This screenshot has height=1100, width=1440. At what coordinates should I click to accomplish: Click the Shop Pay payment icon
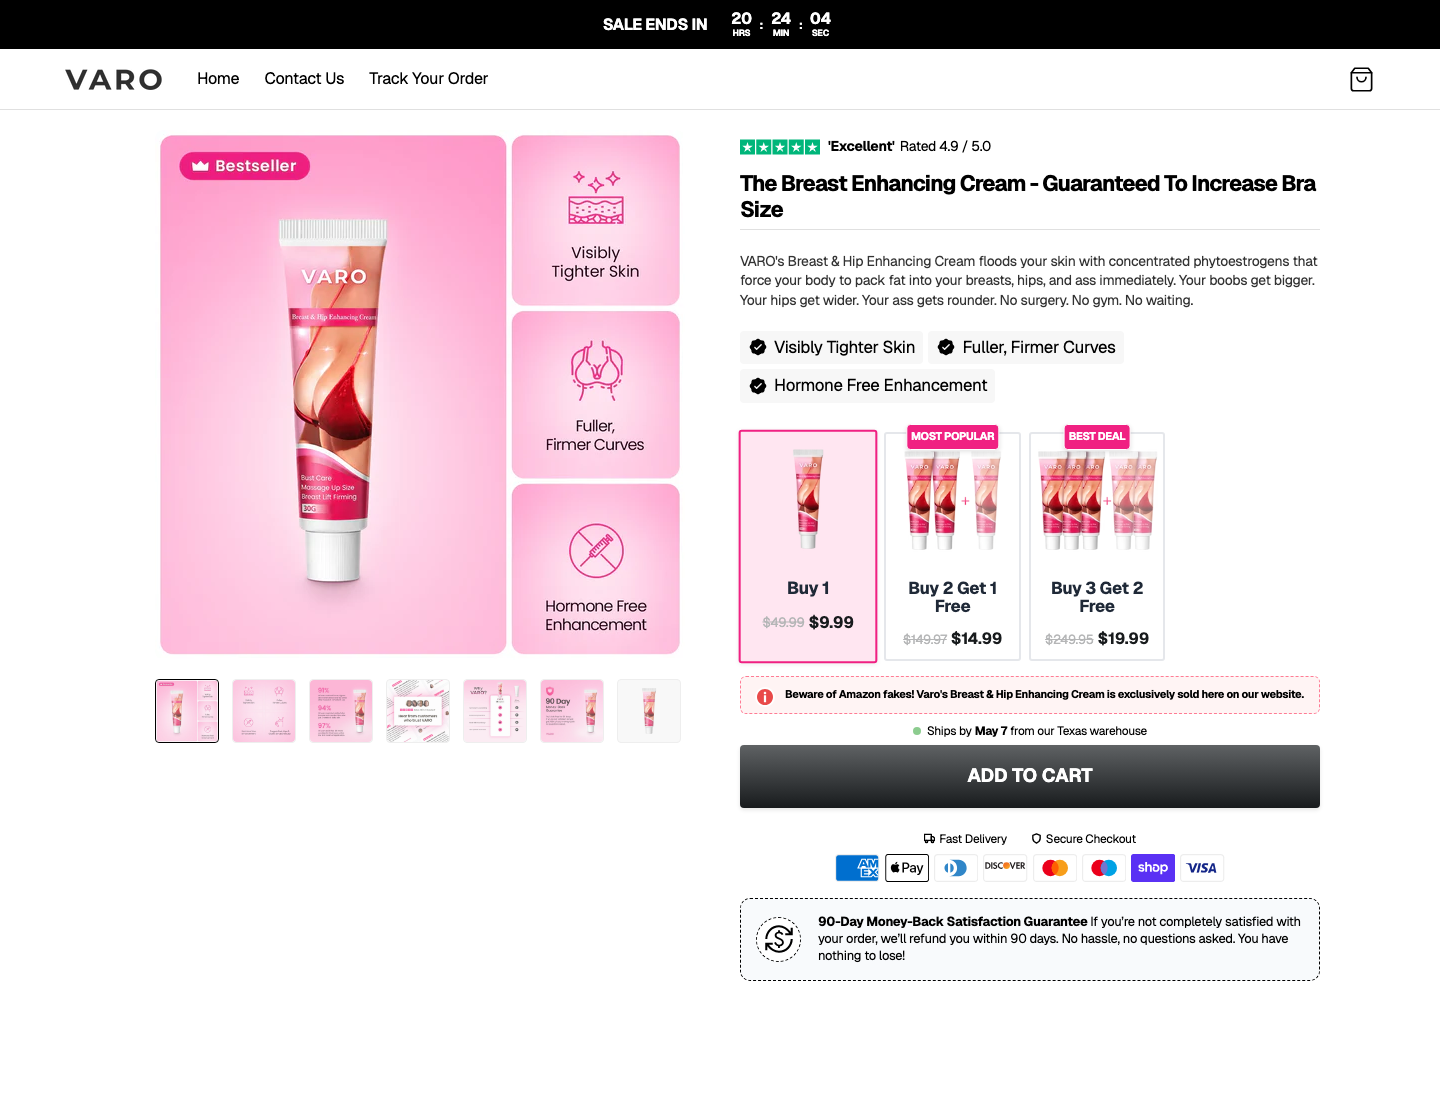(x=1153, y=868)
